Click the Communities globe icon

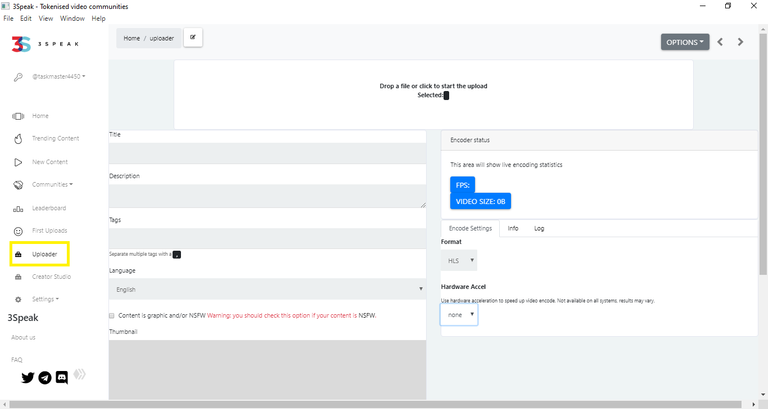pyautogui.click(x=18, y=185)
